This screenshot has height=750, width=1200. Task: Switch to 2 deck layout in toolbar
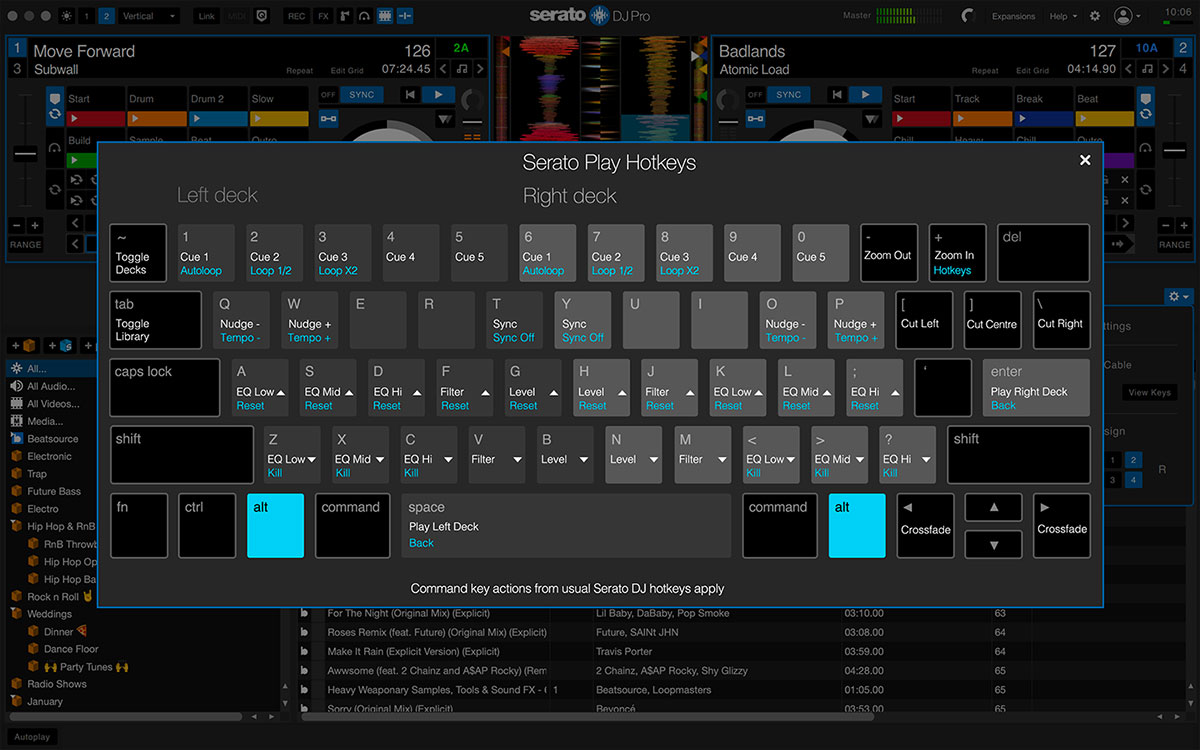coord(106,16)
